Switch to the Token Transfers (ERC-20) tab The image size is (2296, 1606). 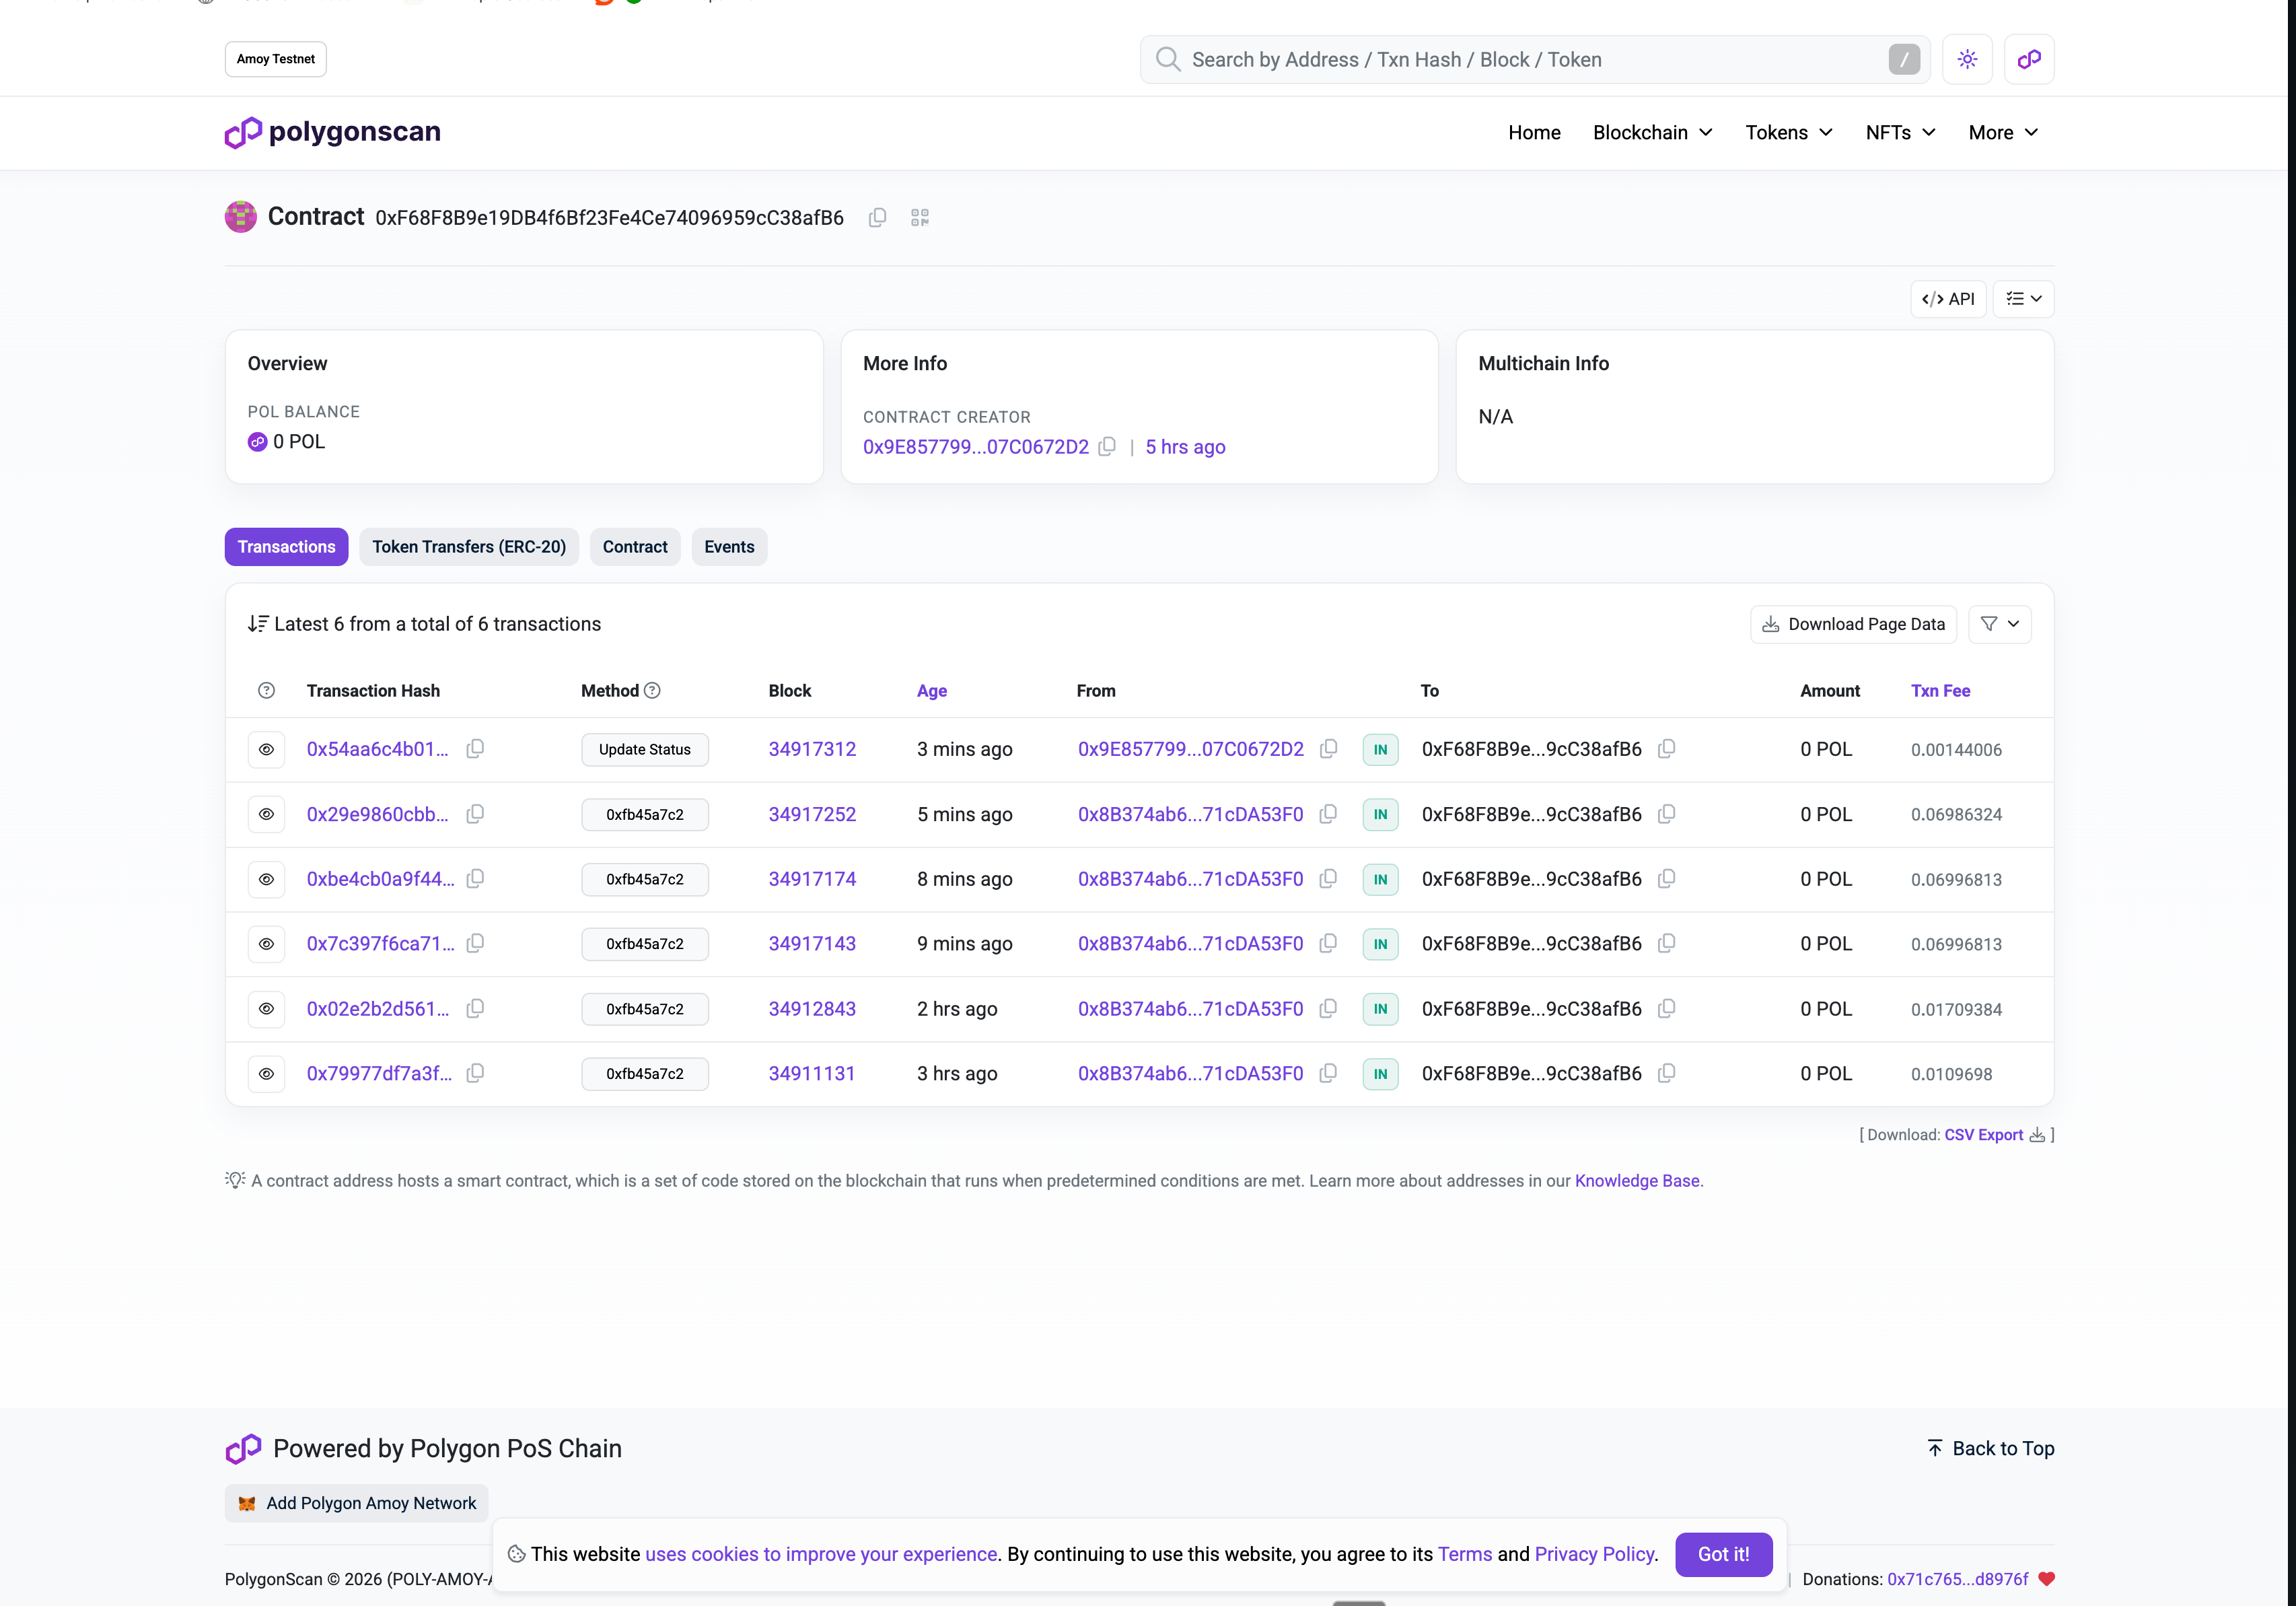(468, 547)
